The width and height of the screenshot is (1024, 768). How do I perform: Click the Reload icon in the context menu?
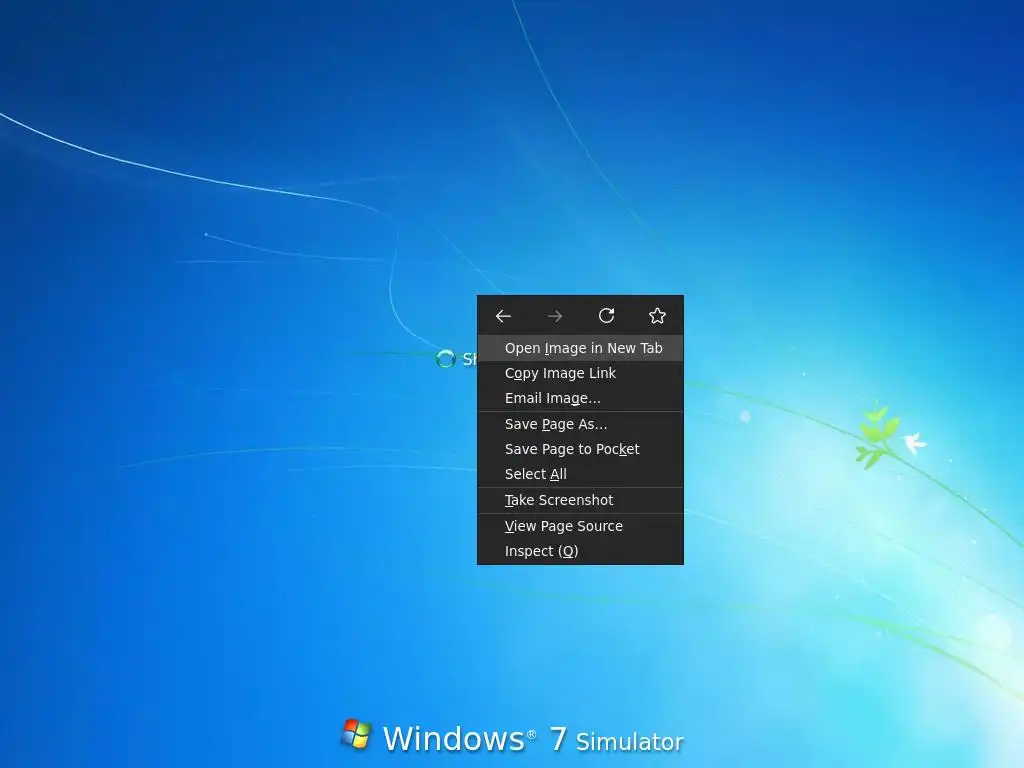coord(606,315)
